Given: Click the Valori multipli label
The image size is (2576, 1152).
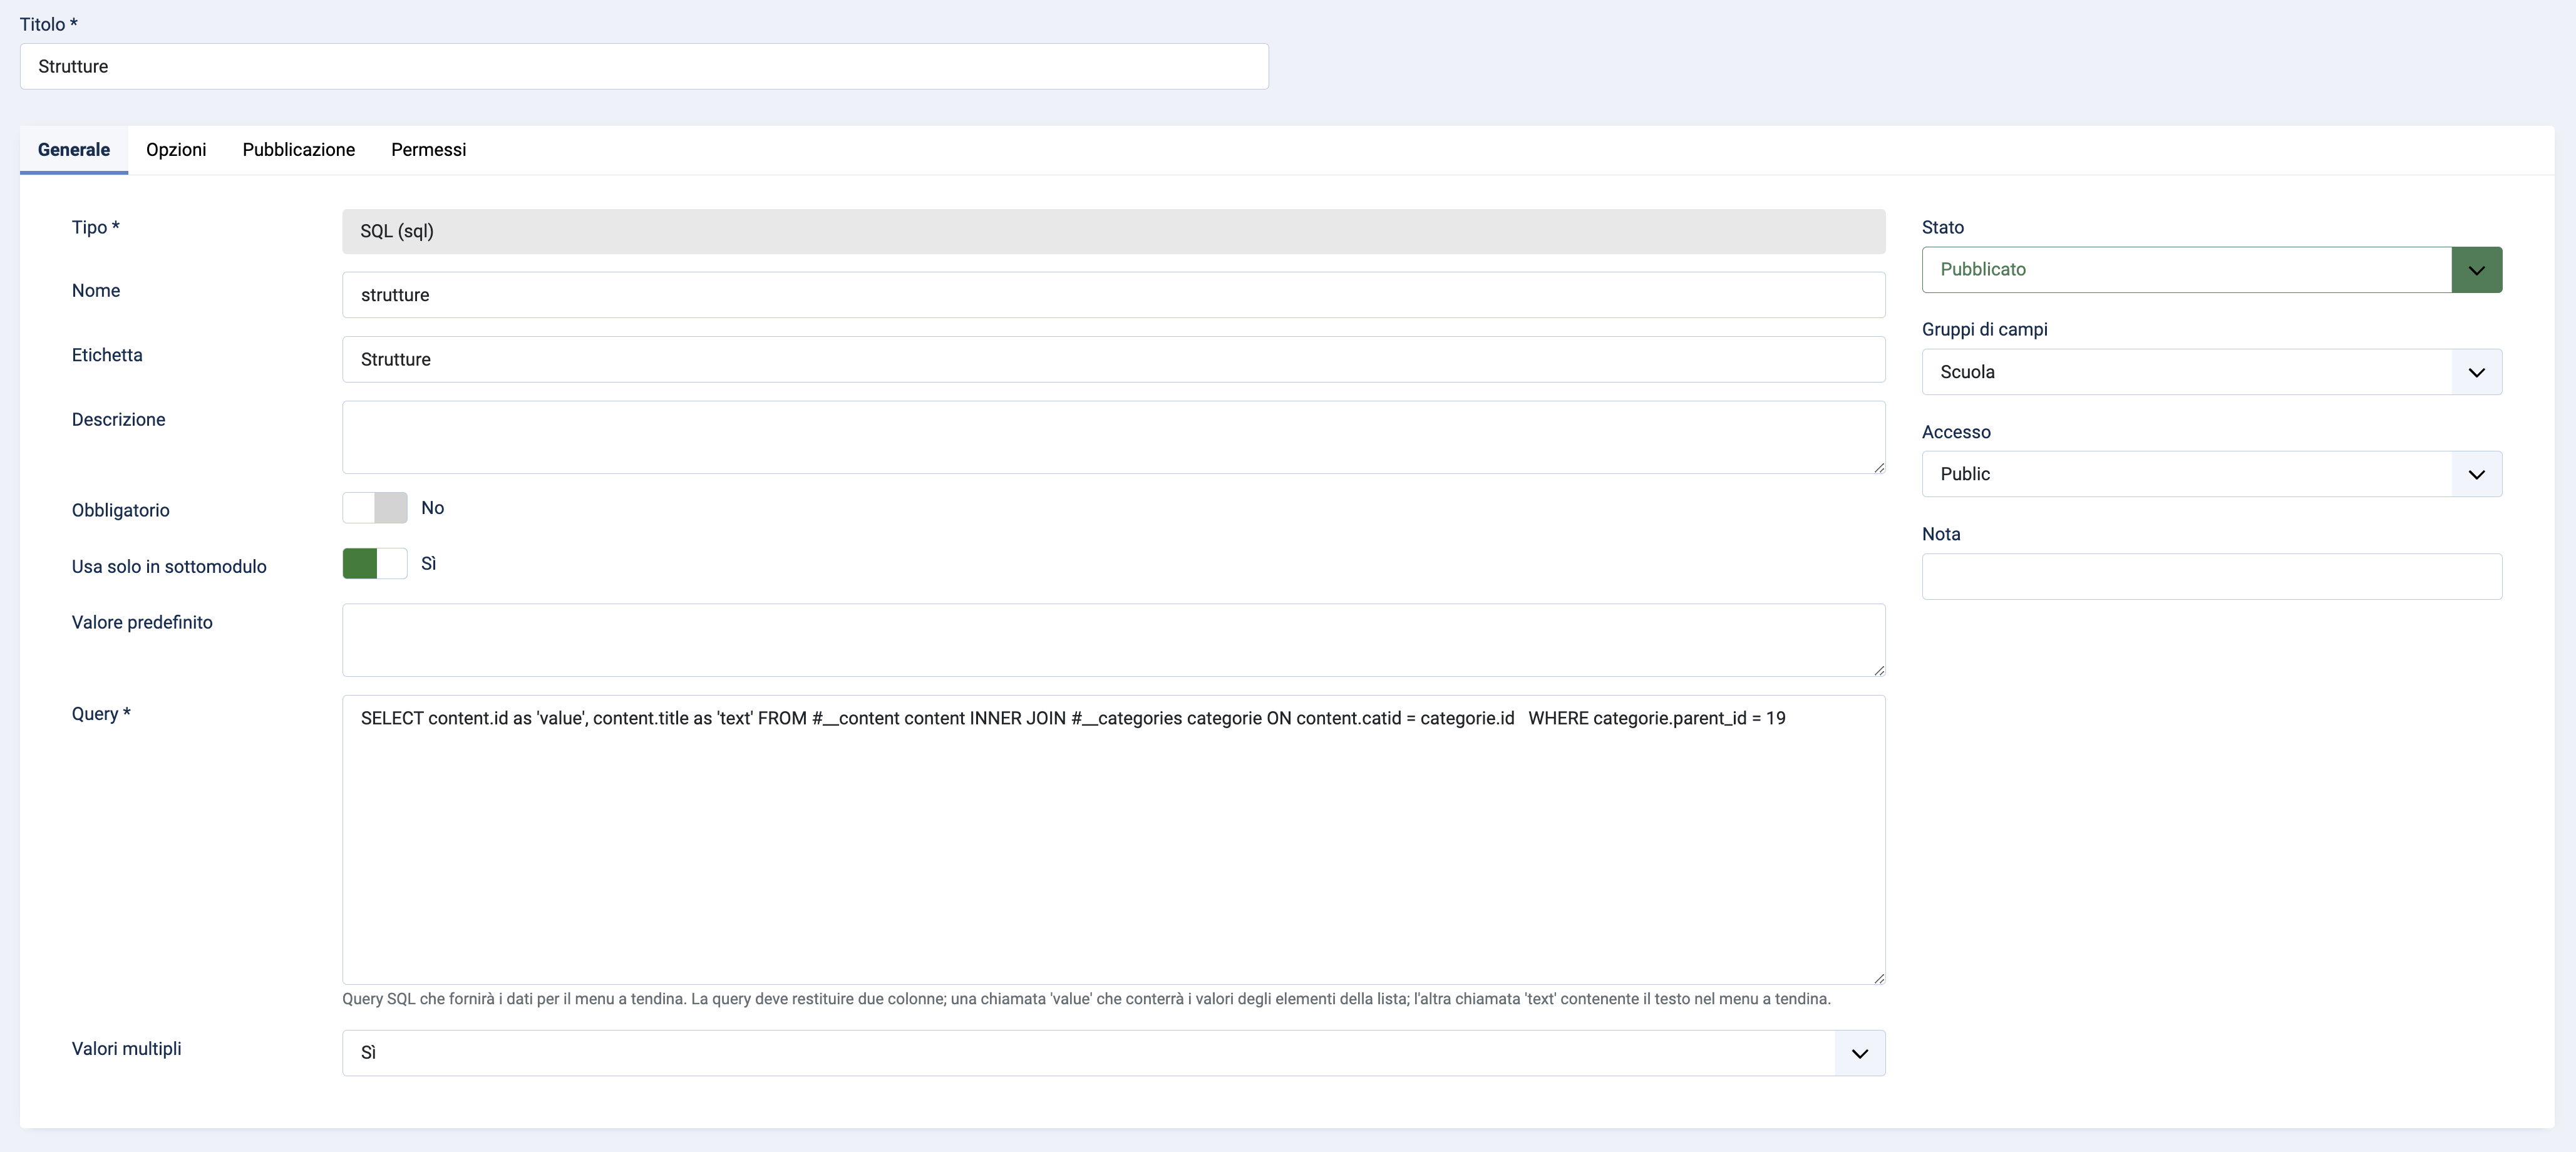Looking at the screenshot, I should tap(126, 1048).
